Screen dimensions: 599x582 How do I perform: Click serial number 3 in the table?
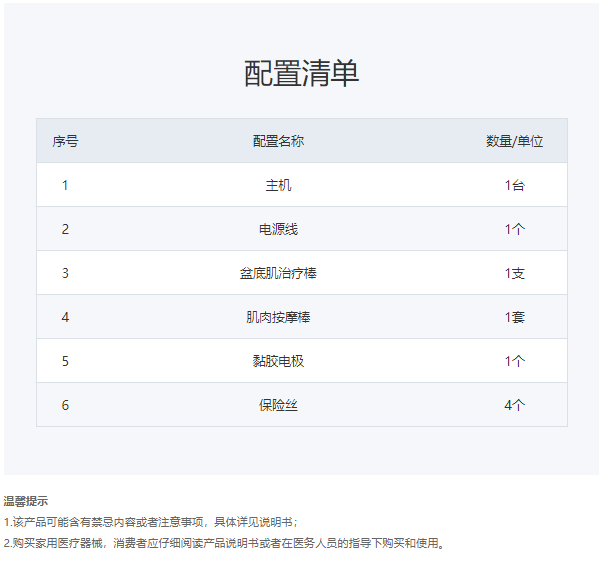[x=65, y=273]
